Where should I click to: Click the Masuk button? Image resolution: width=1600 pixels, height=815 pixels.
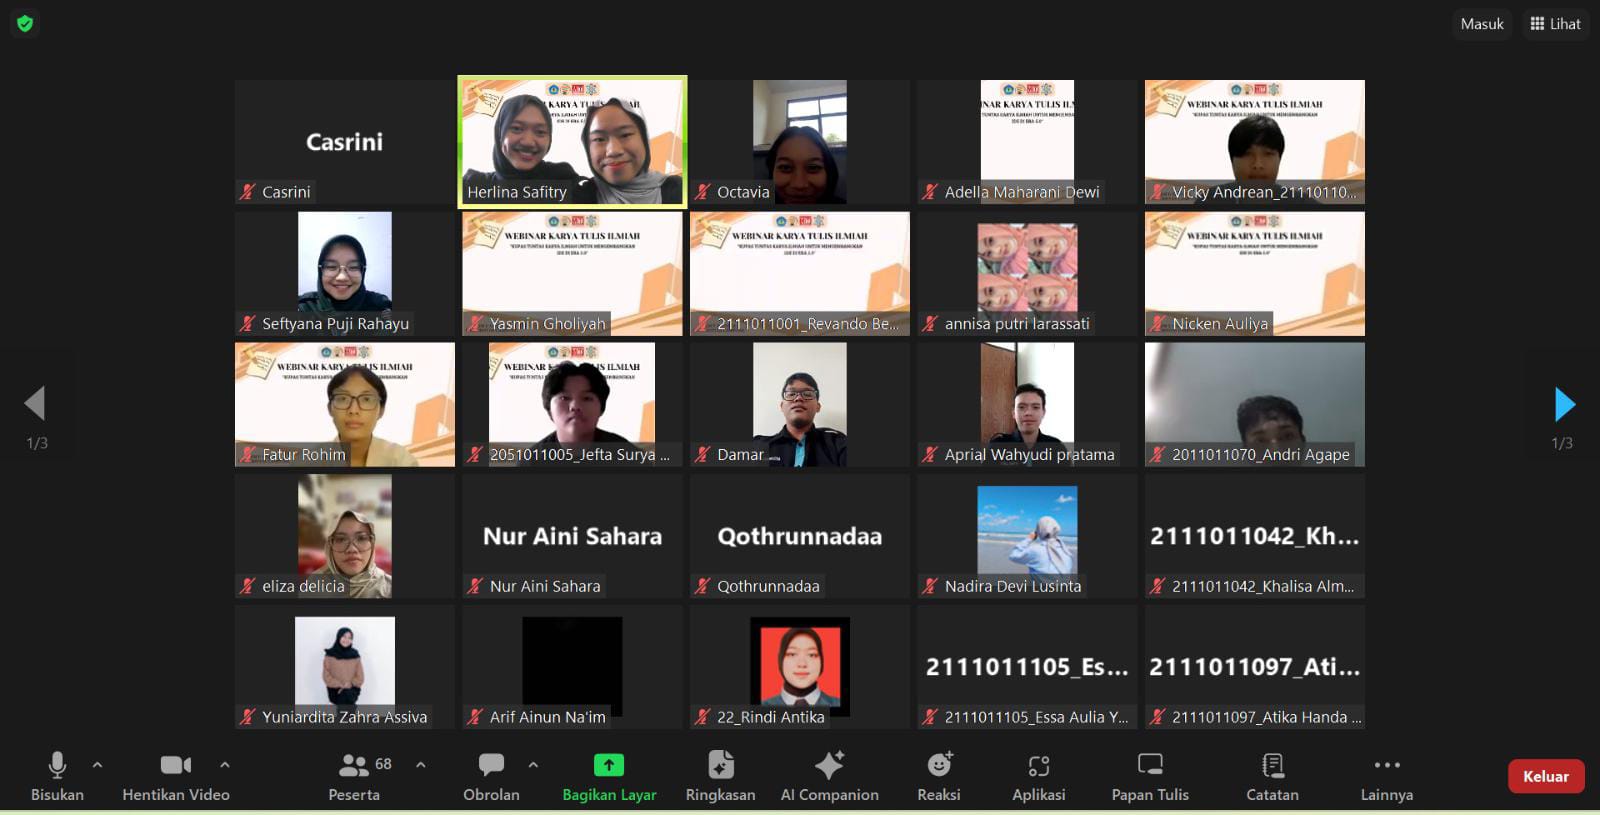(1481, 24)
